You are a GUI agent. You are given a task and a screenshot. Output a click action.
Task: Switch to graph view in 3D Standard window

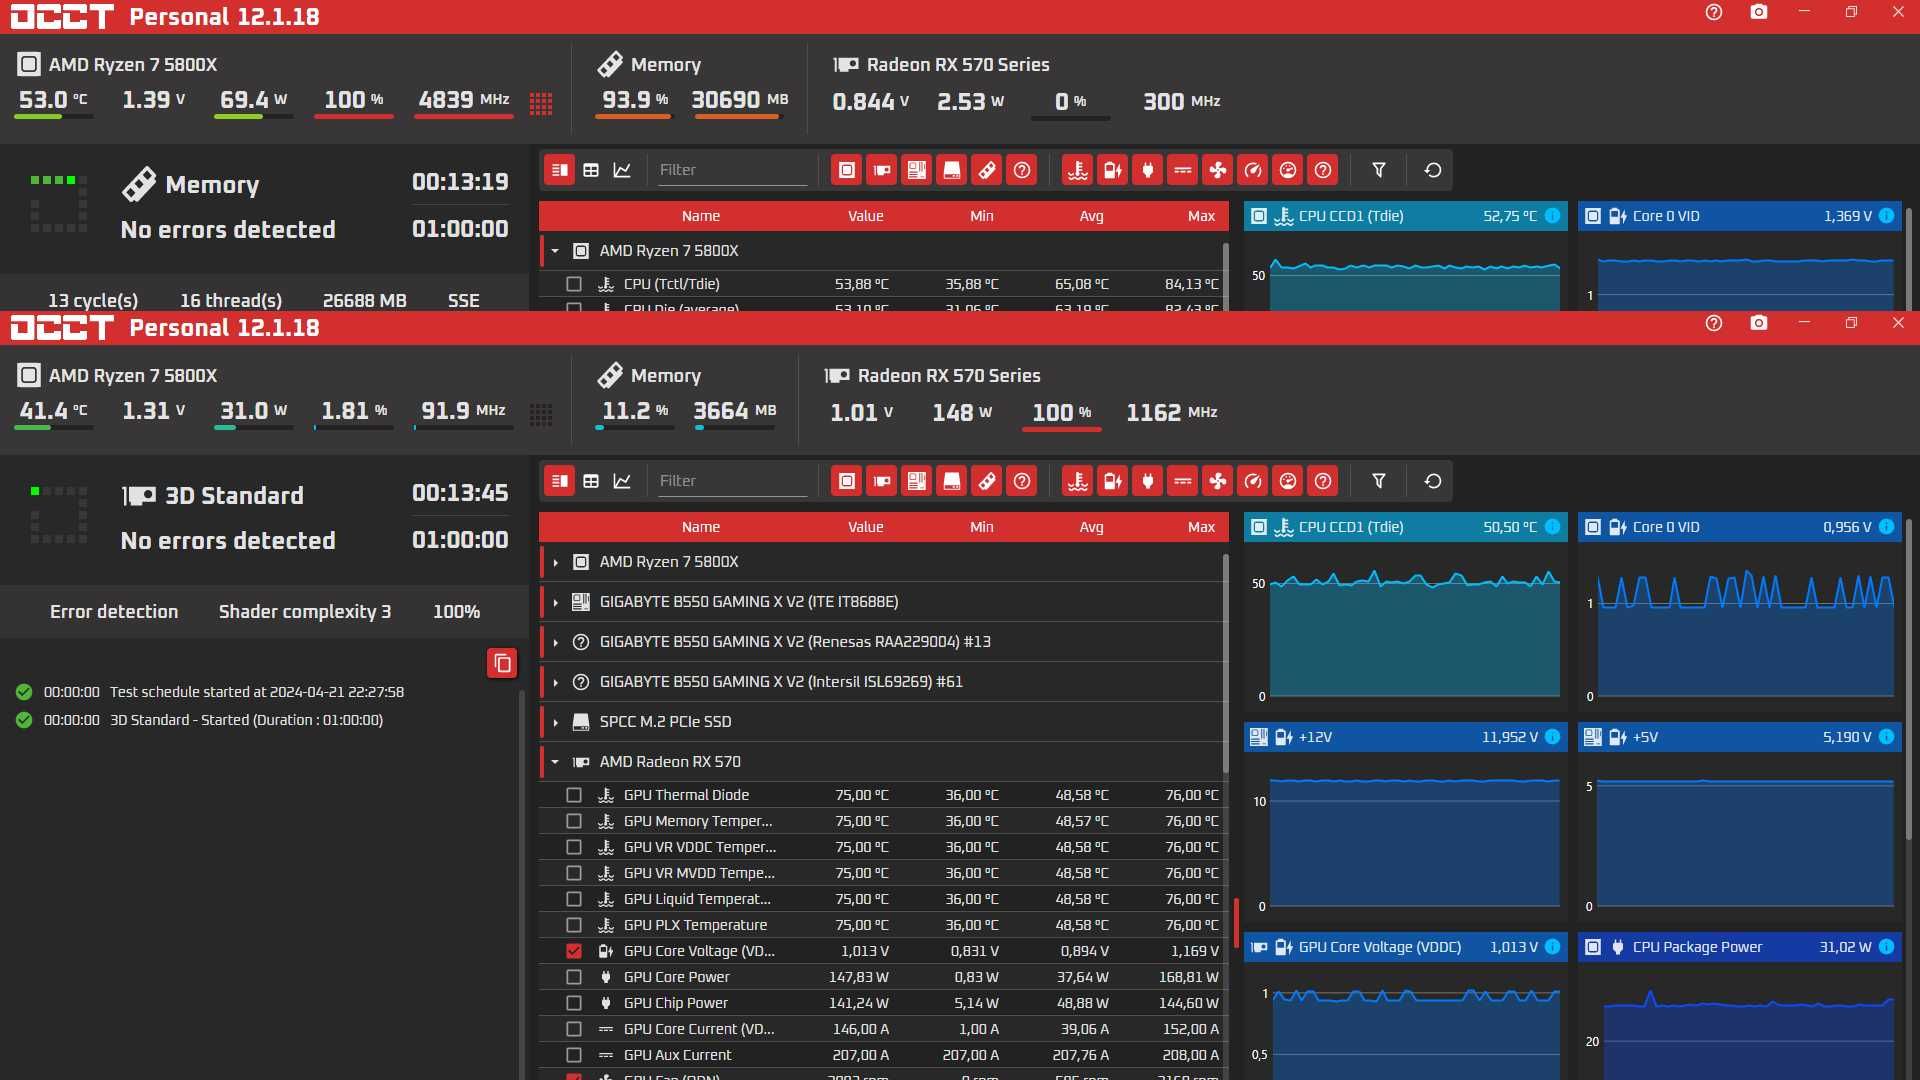622,481
